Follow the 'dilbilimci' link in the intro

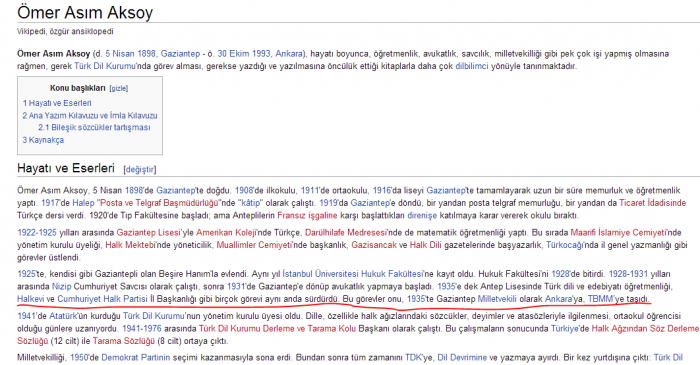472,66
